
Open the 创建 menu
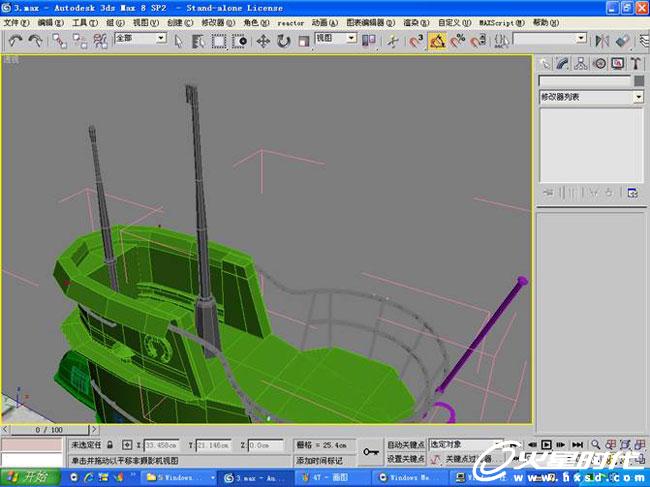pyautogui.click(x=180, y=23)
